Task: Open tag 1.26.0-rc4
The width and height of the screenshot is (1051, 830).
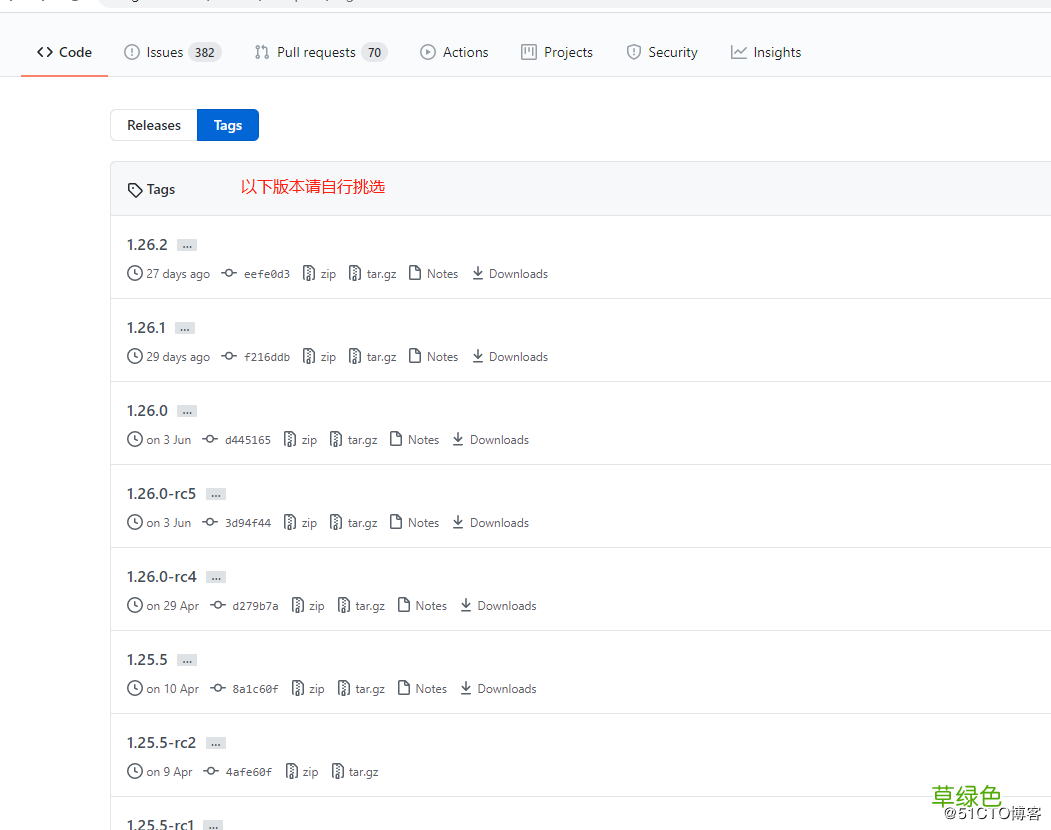Action: (162, 577)
